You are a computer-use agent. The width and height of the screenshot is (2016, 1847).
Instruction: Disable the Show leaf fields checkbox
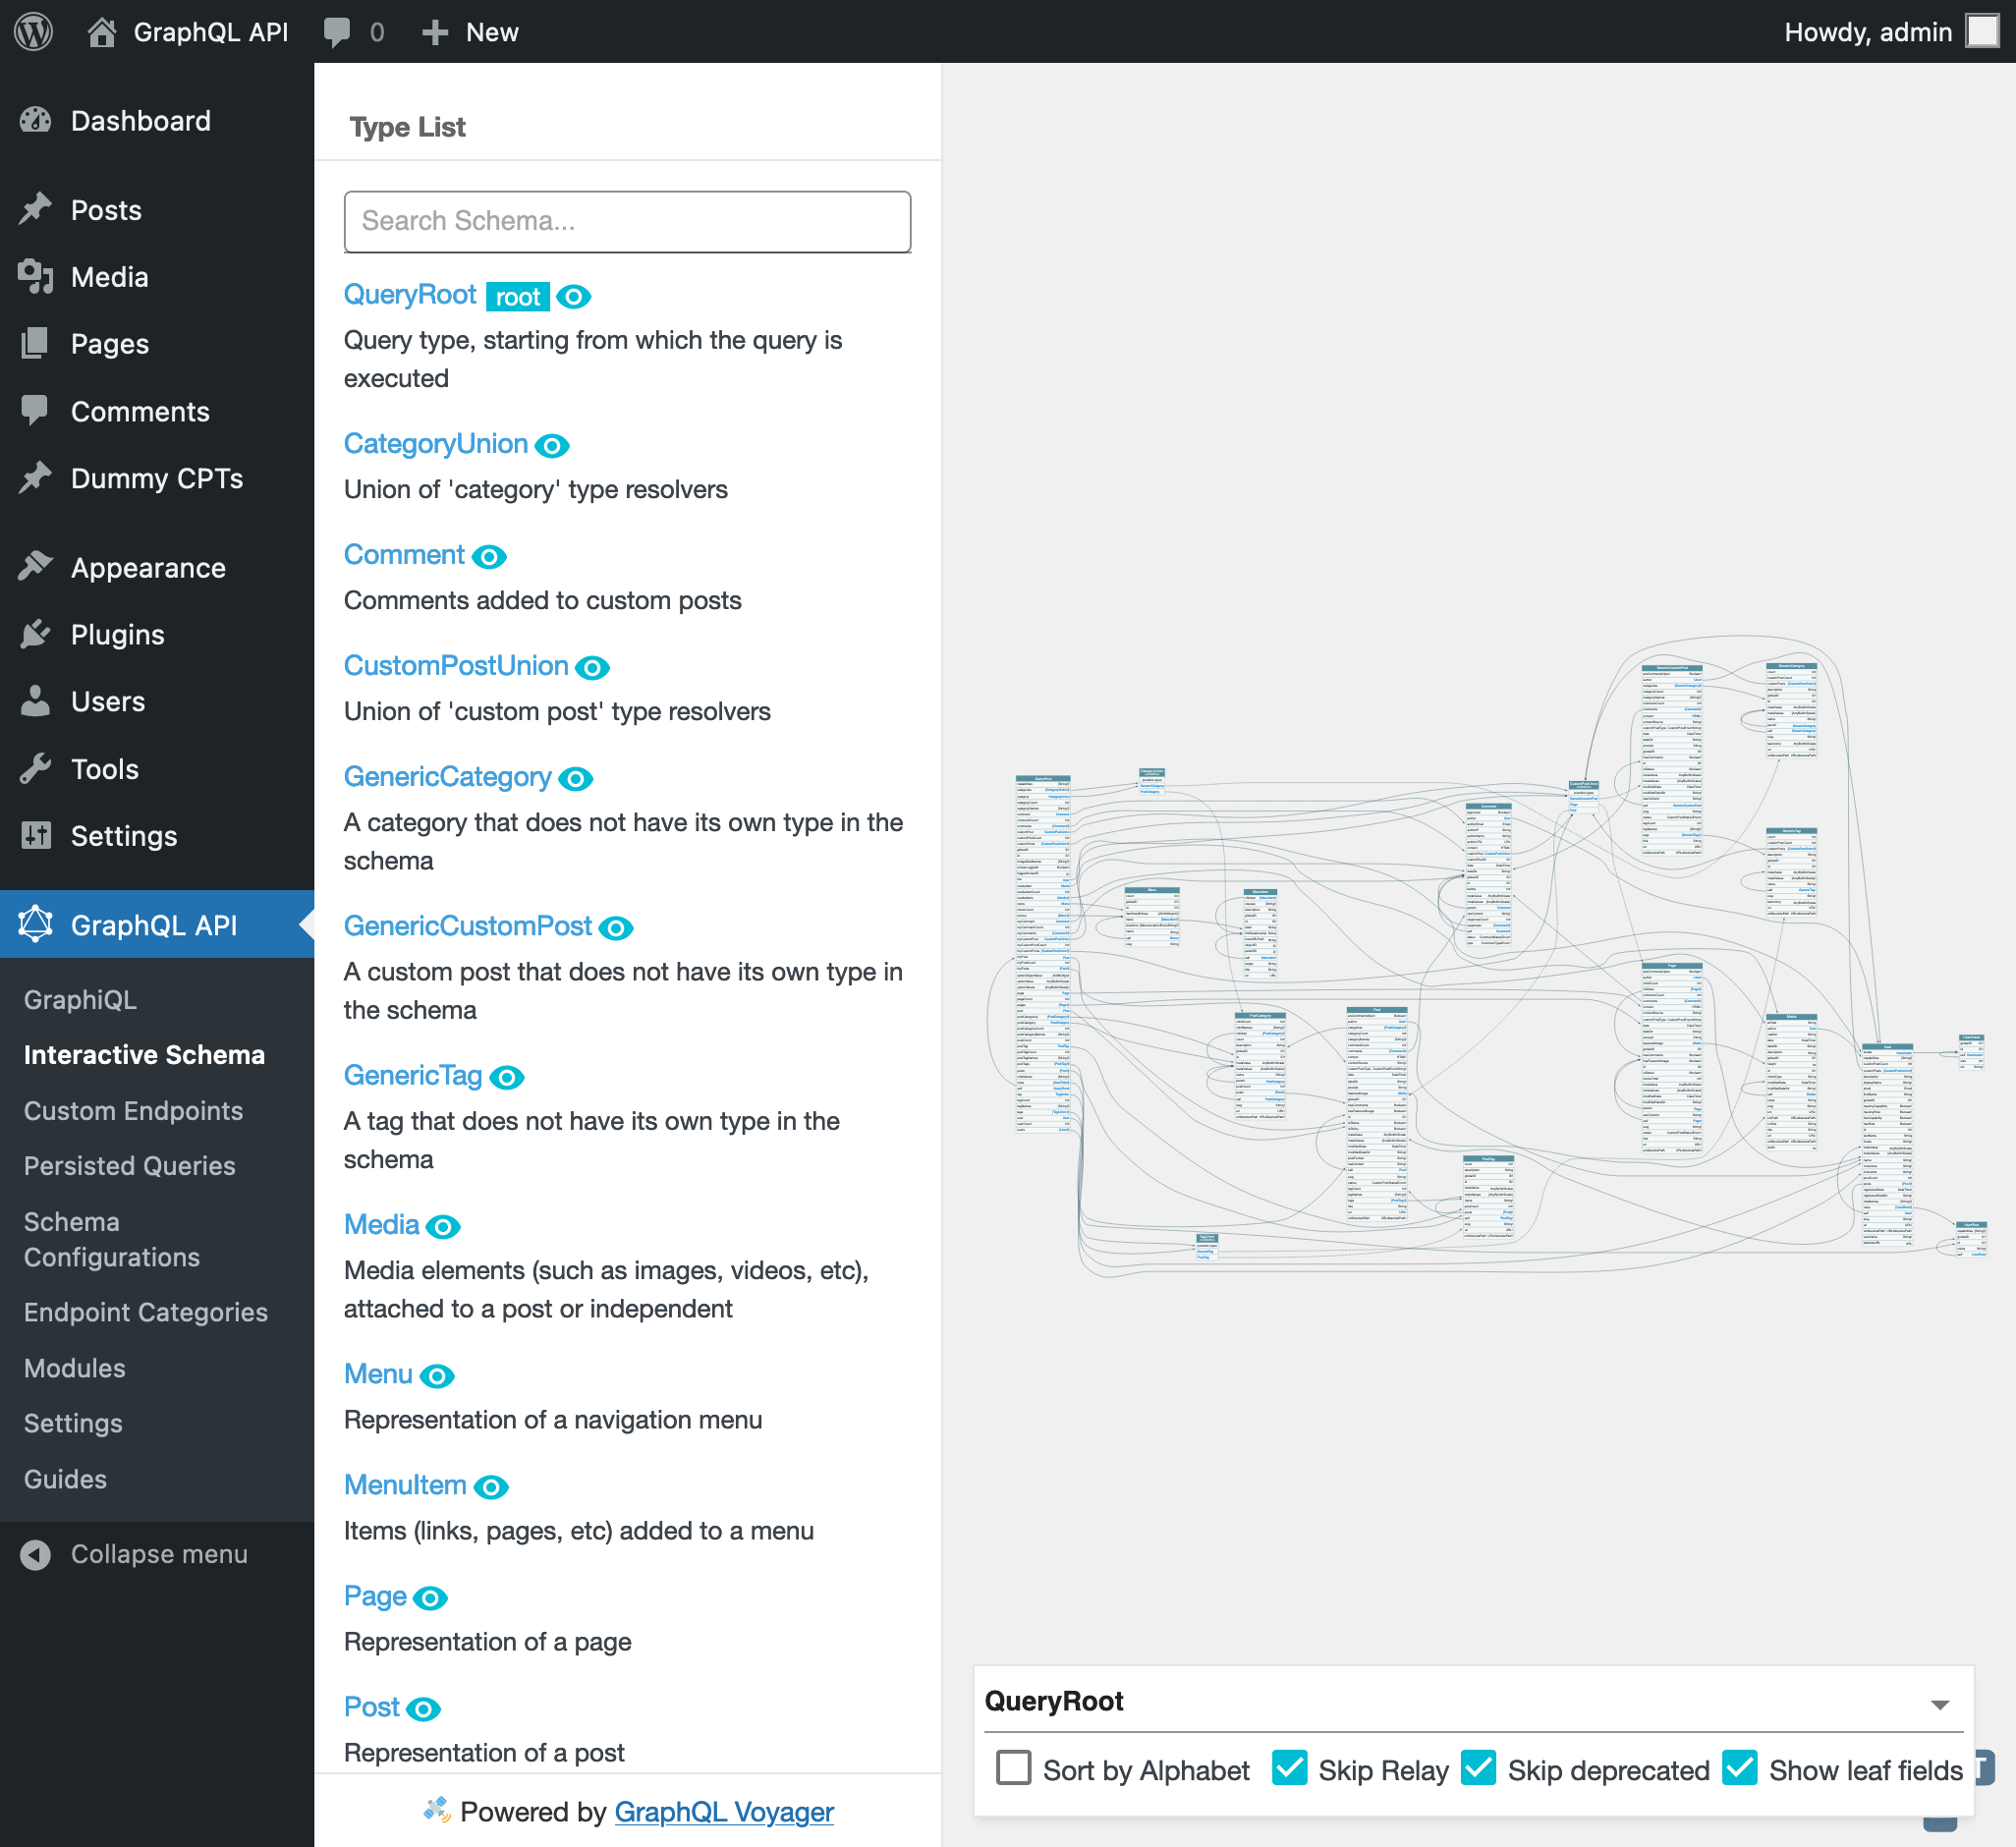1739,1768
